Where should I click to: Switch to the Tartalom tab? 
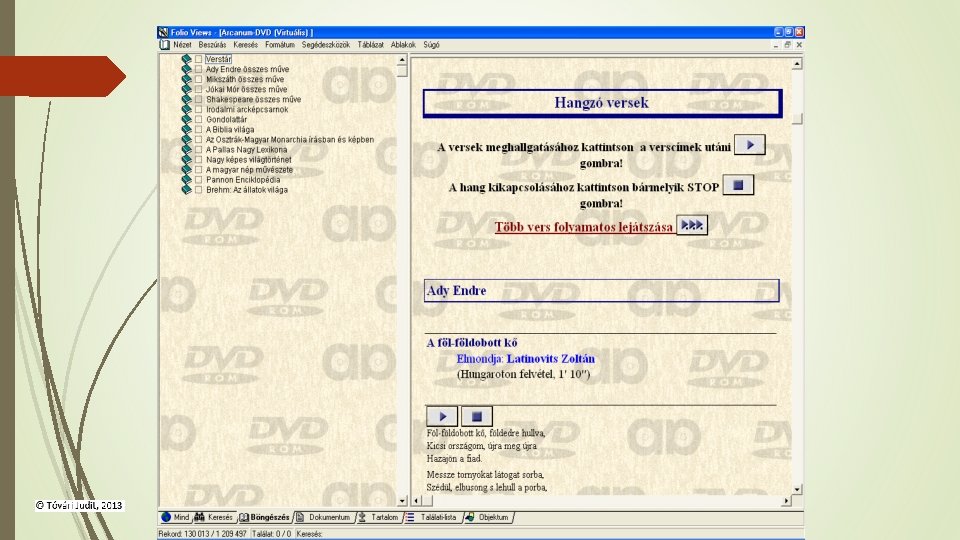tap(378, 517)
